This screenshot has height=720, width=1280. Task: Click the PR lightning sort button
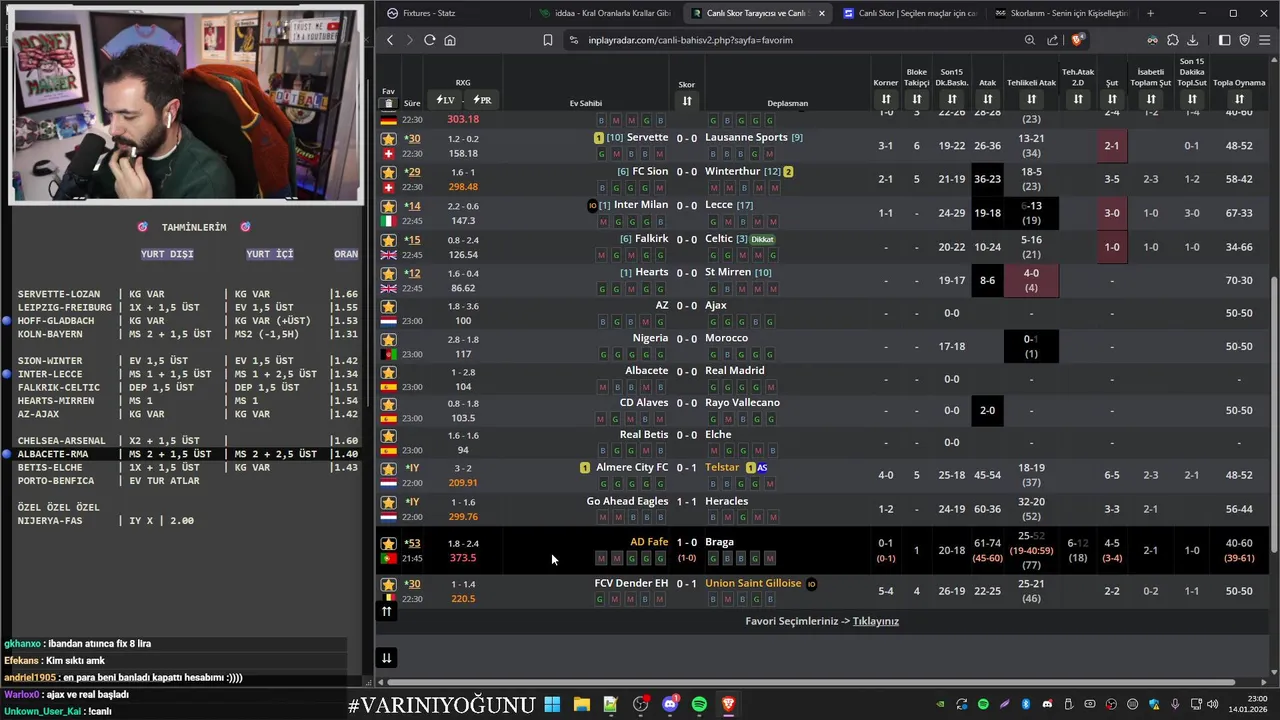pyautogui.click(x=482, y=100)
